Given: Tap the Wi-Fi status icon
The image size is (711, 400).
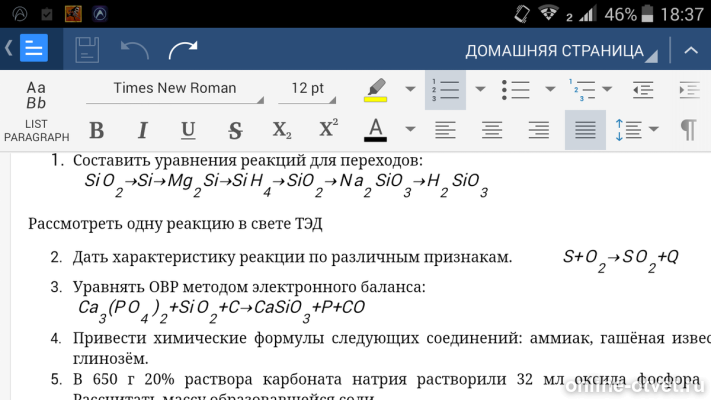Looking at the screenshot, I should tap(548, 14).
